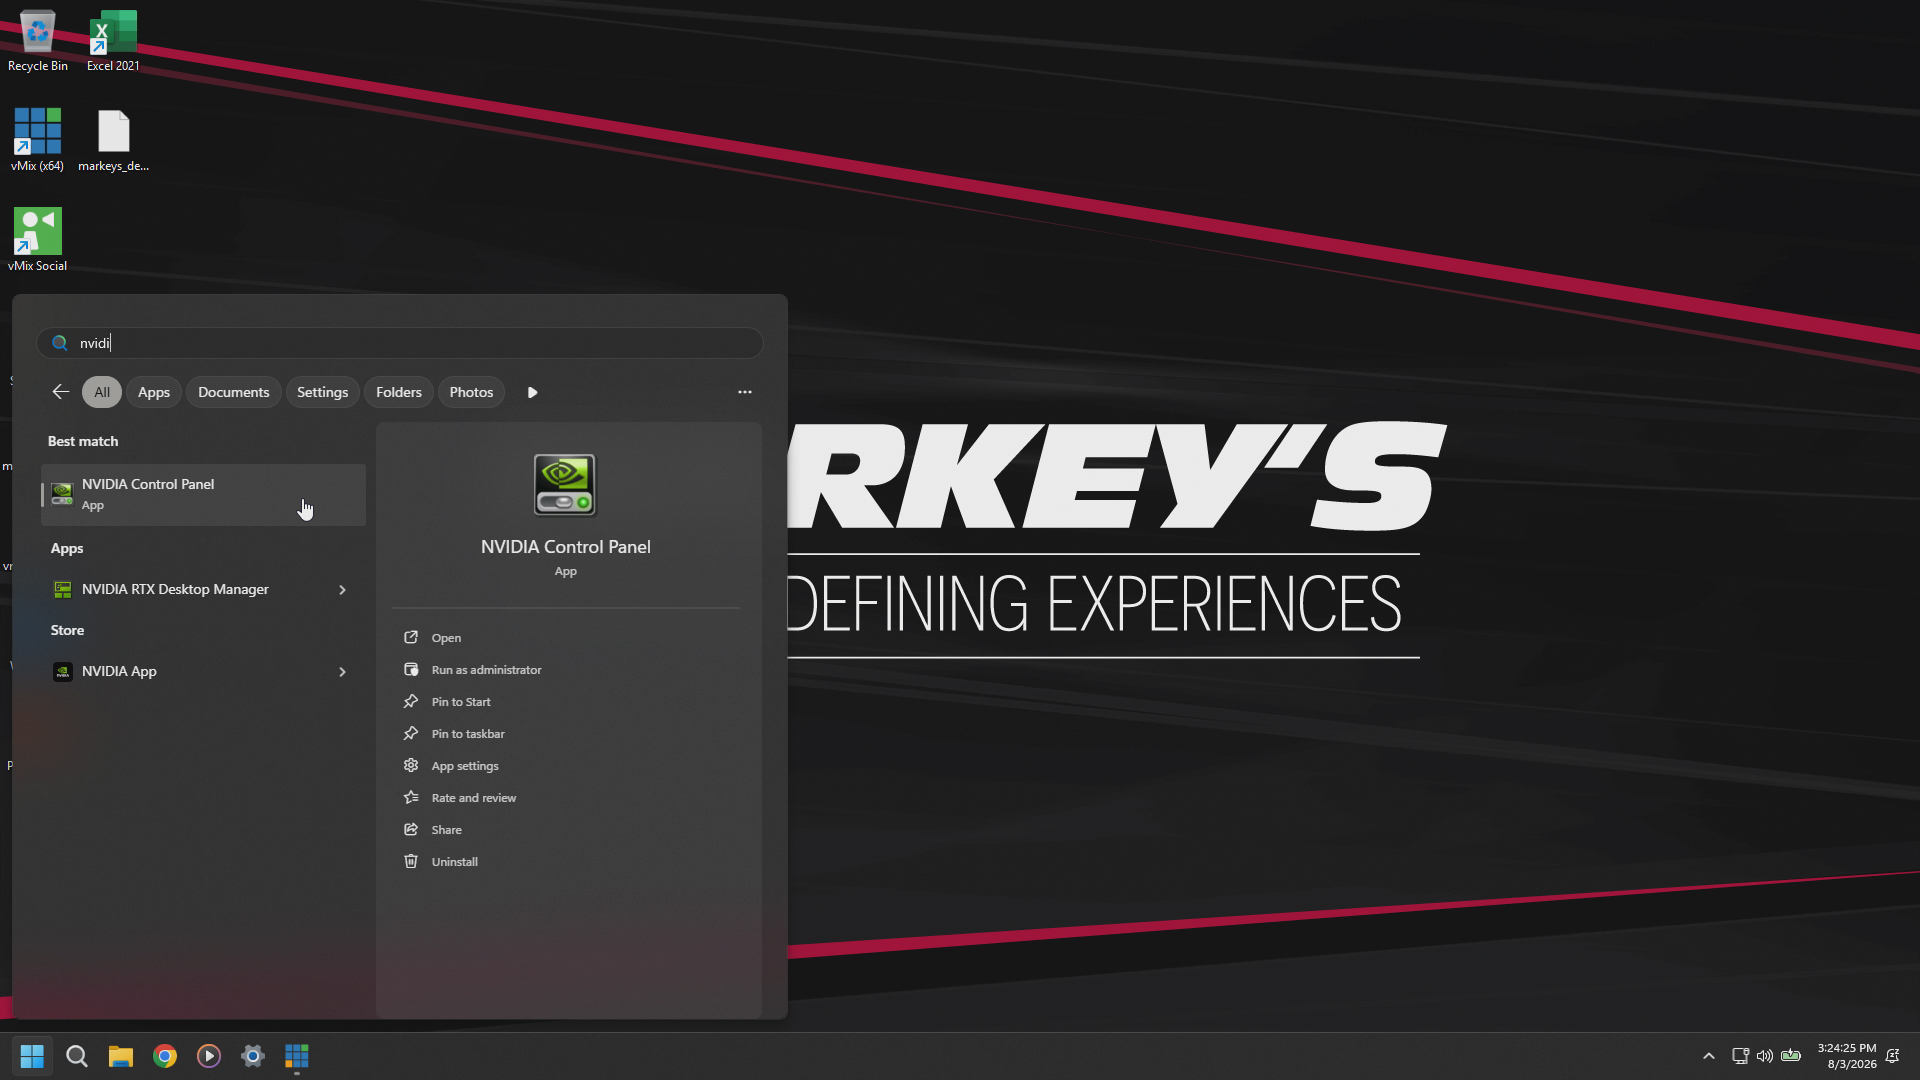Open the clock and date flyout

(x=1847, y=1056)
